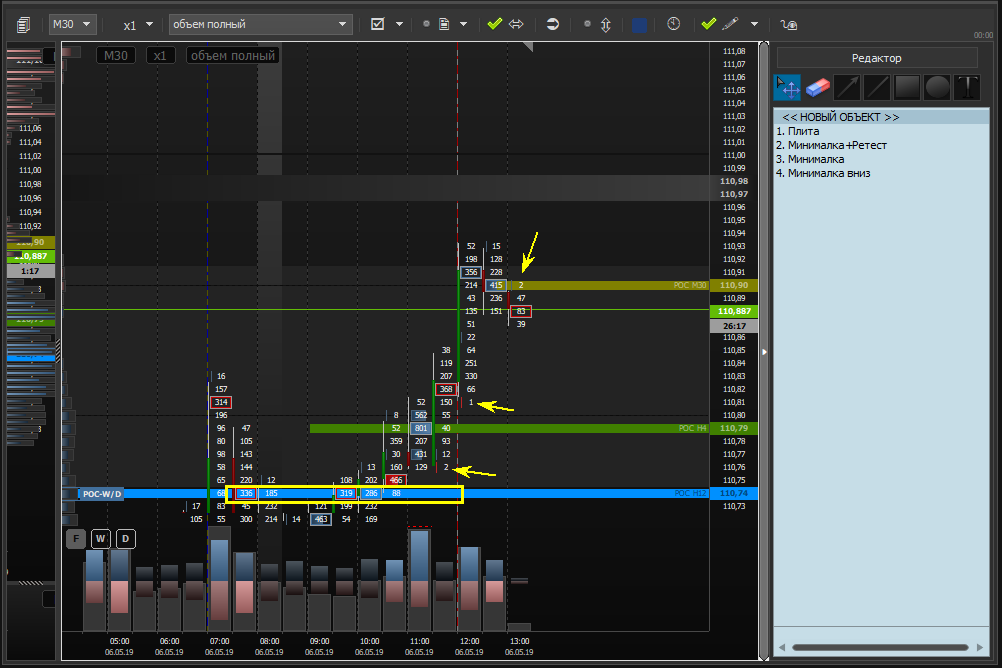Click the circular arrow refresh icon
The image size is (1002, 668).
[553, 24]
